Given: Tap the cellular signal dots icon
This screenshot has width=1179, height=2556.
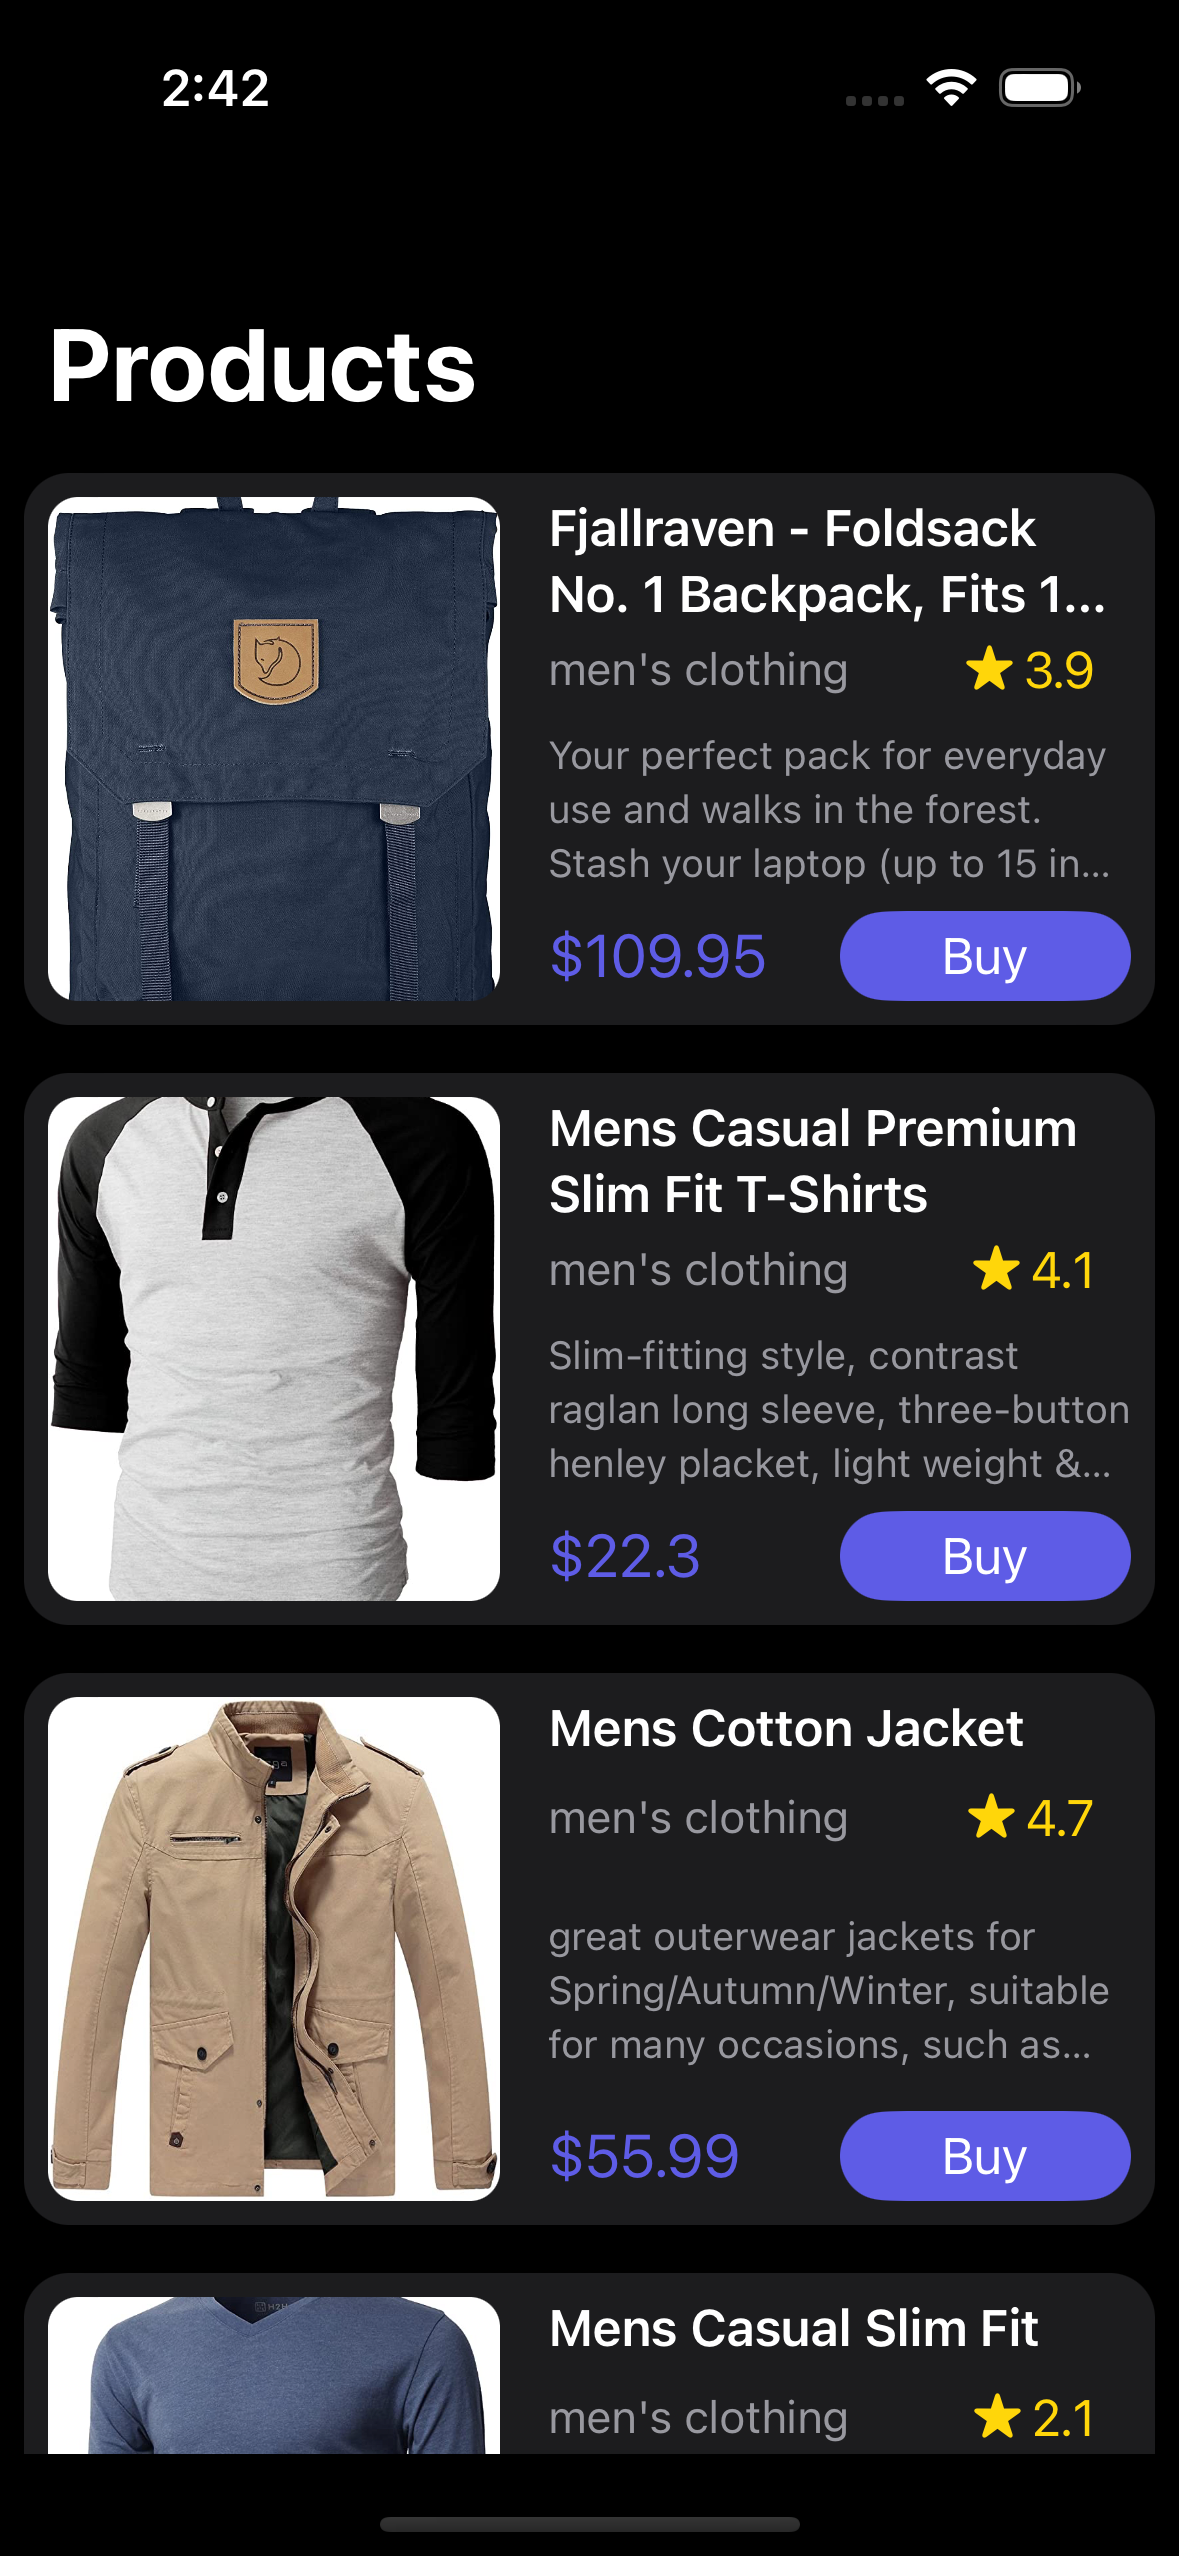Looking at the screenshot, I should 875,100.
